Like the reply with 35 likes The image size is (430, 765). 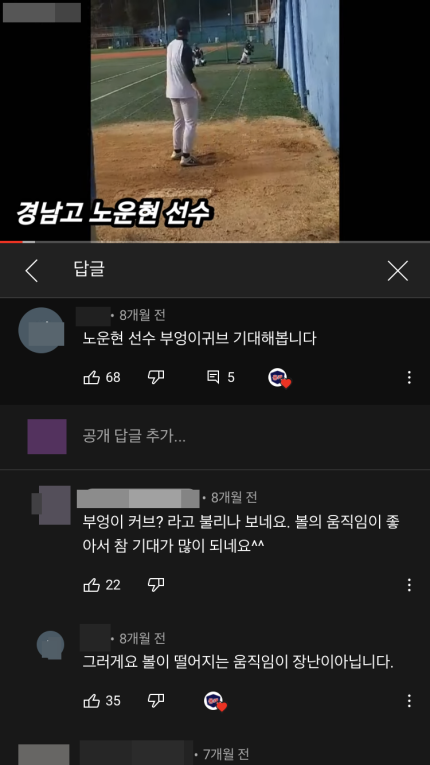(x=92, y=701)
